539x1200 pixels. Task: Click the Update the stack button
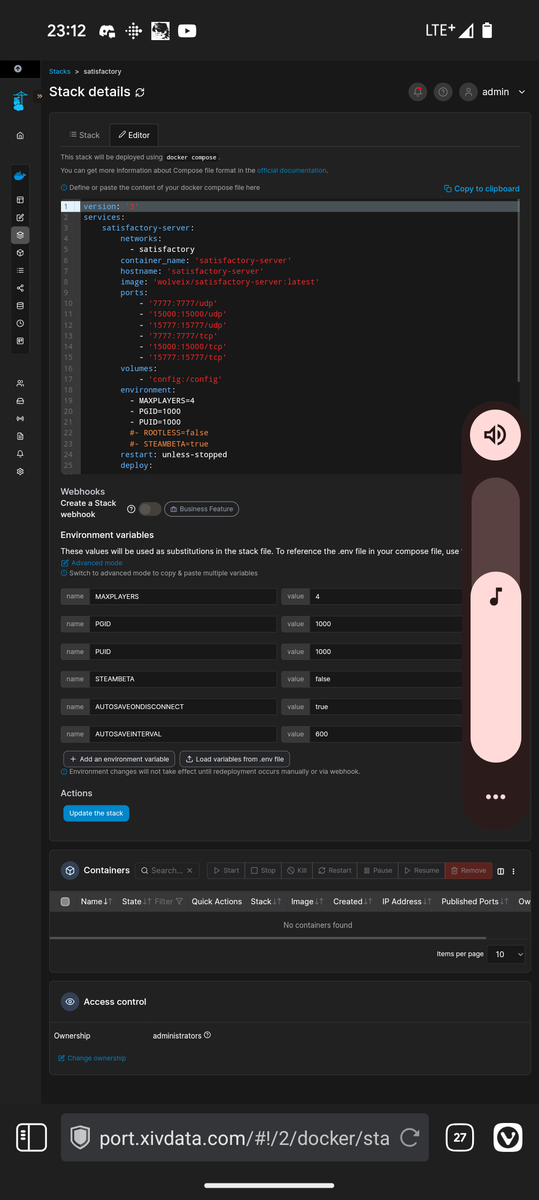pyautogui.click(x=96, y=813)
